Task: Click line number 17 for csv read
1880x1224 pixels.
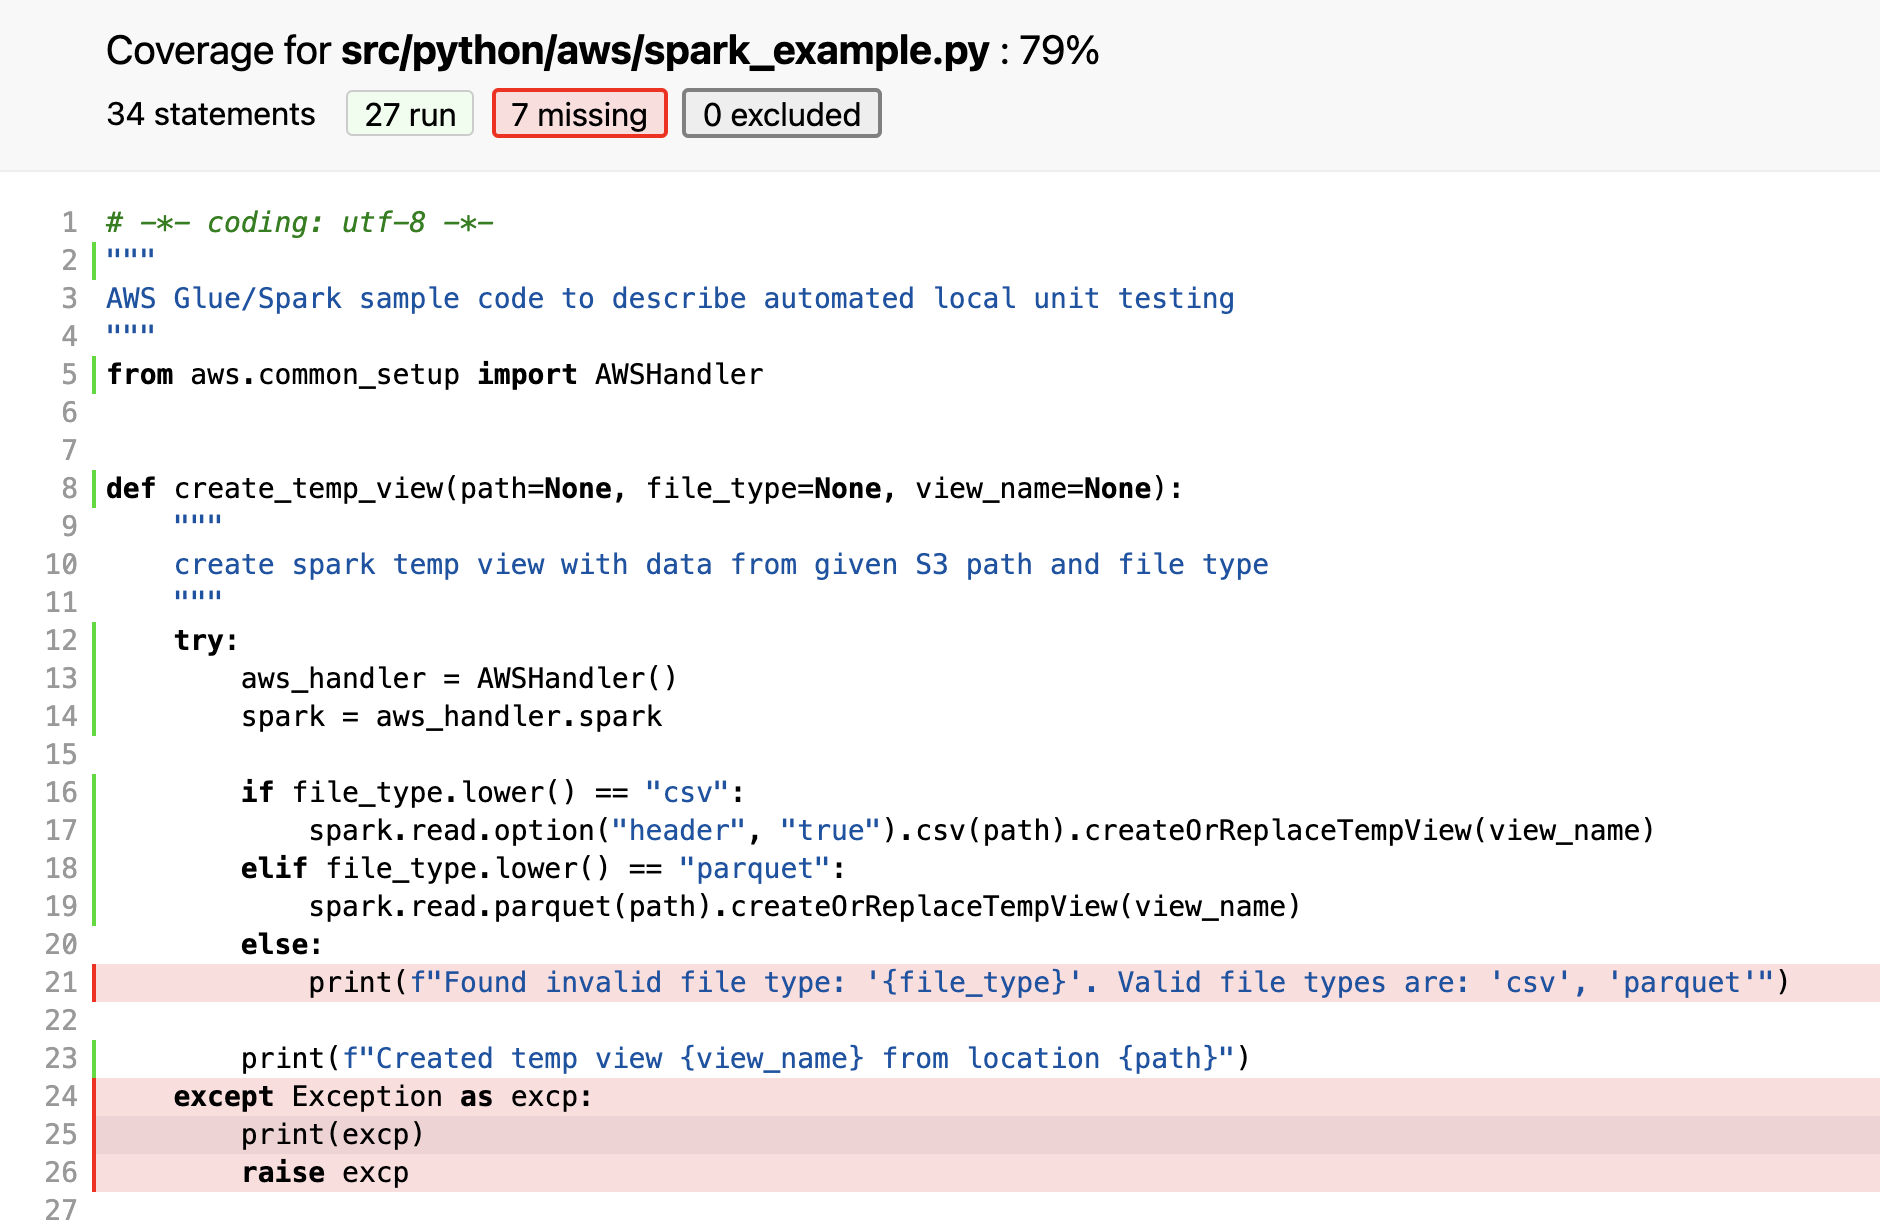Action: pos(61,830)
